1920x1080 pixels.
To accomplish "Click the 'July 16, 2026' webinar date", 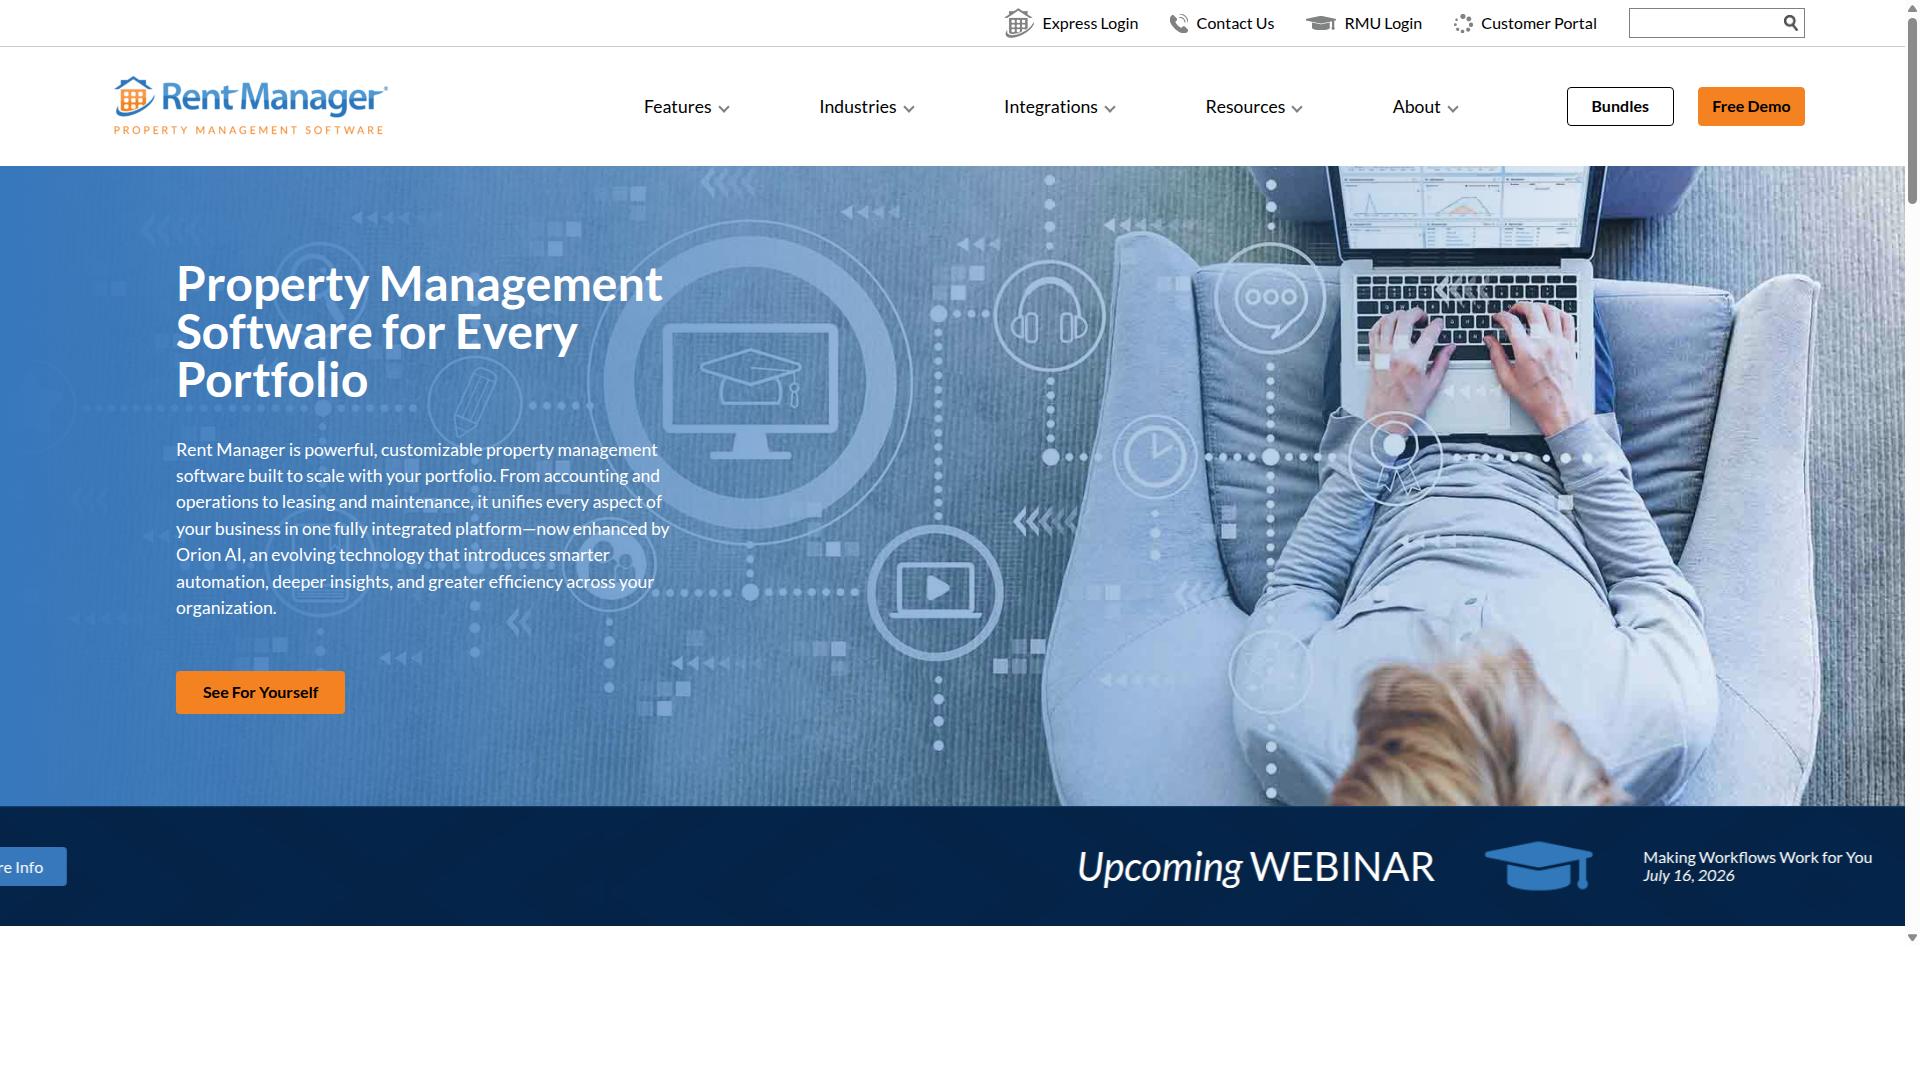I will (1688, 876).
